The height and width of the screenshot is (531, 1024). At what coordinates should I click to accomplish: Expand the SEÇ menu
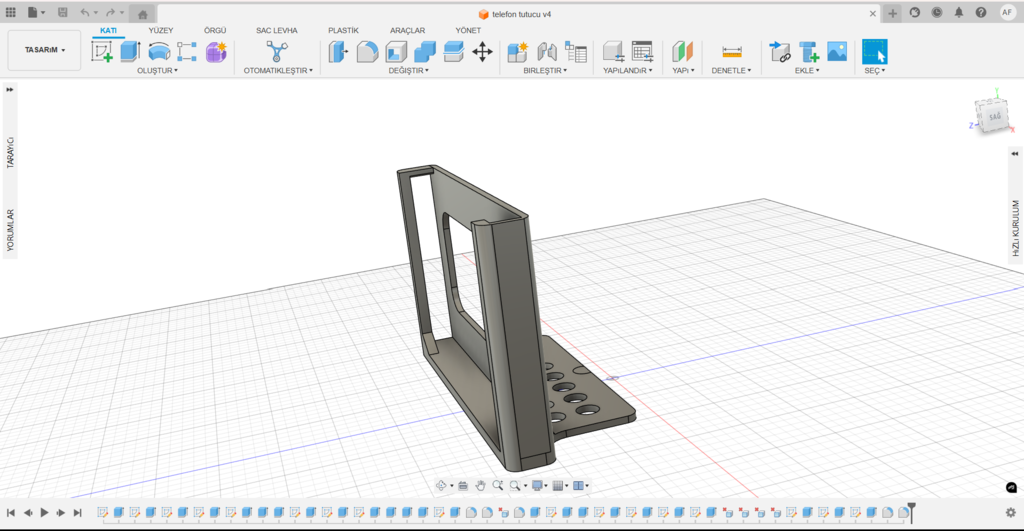875,71
